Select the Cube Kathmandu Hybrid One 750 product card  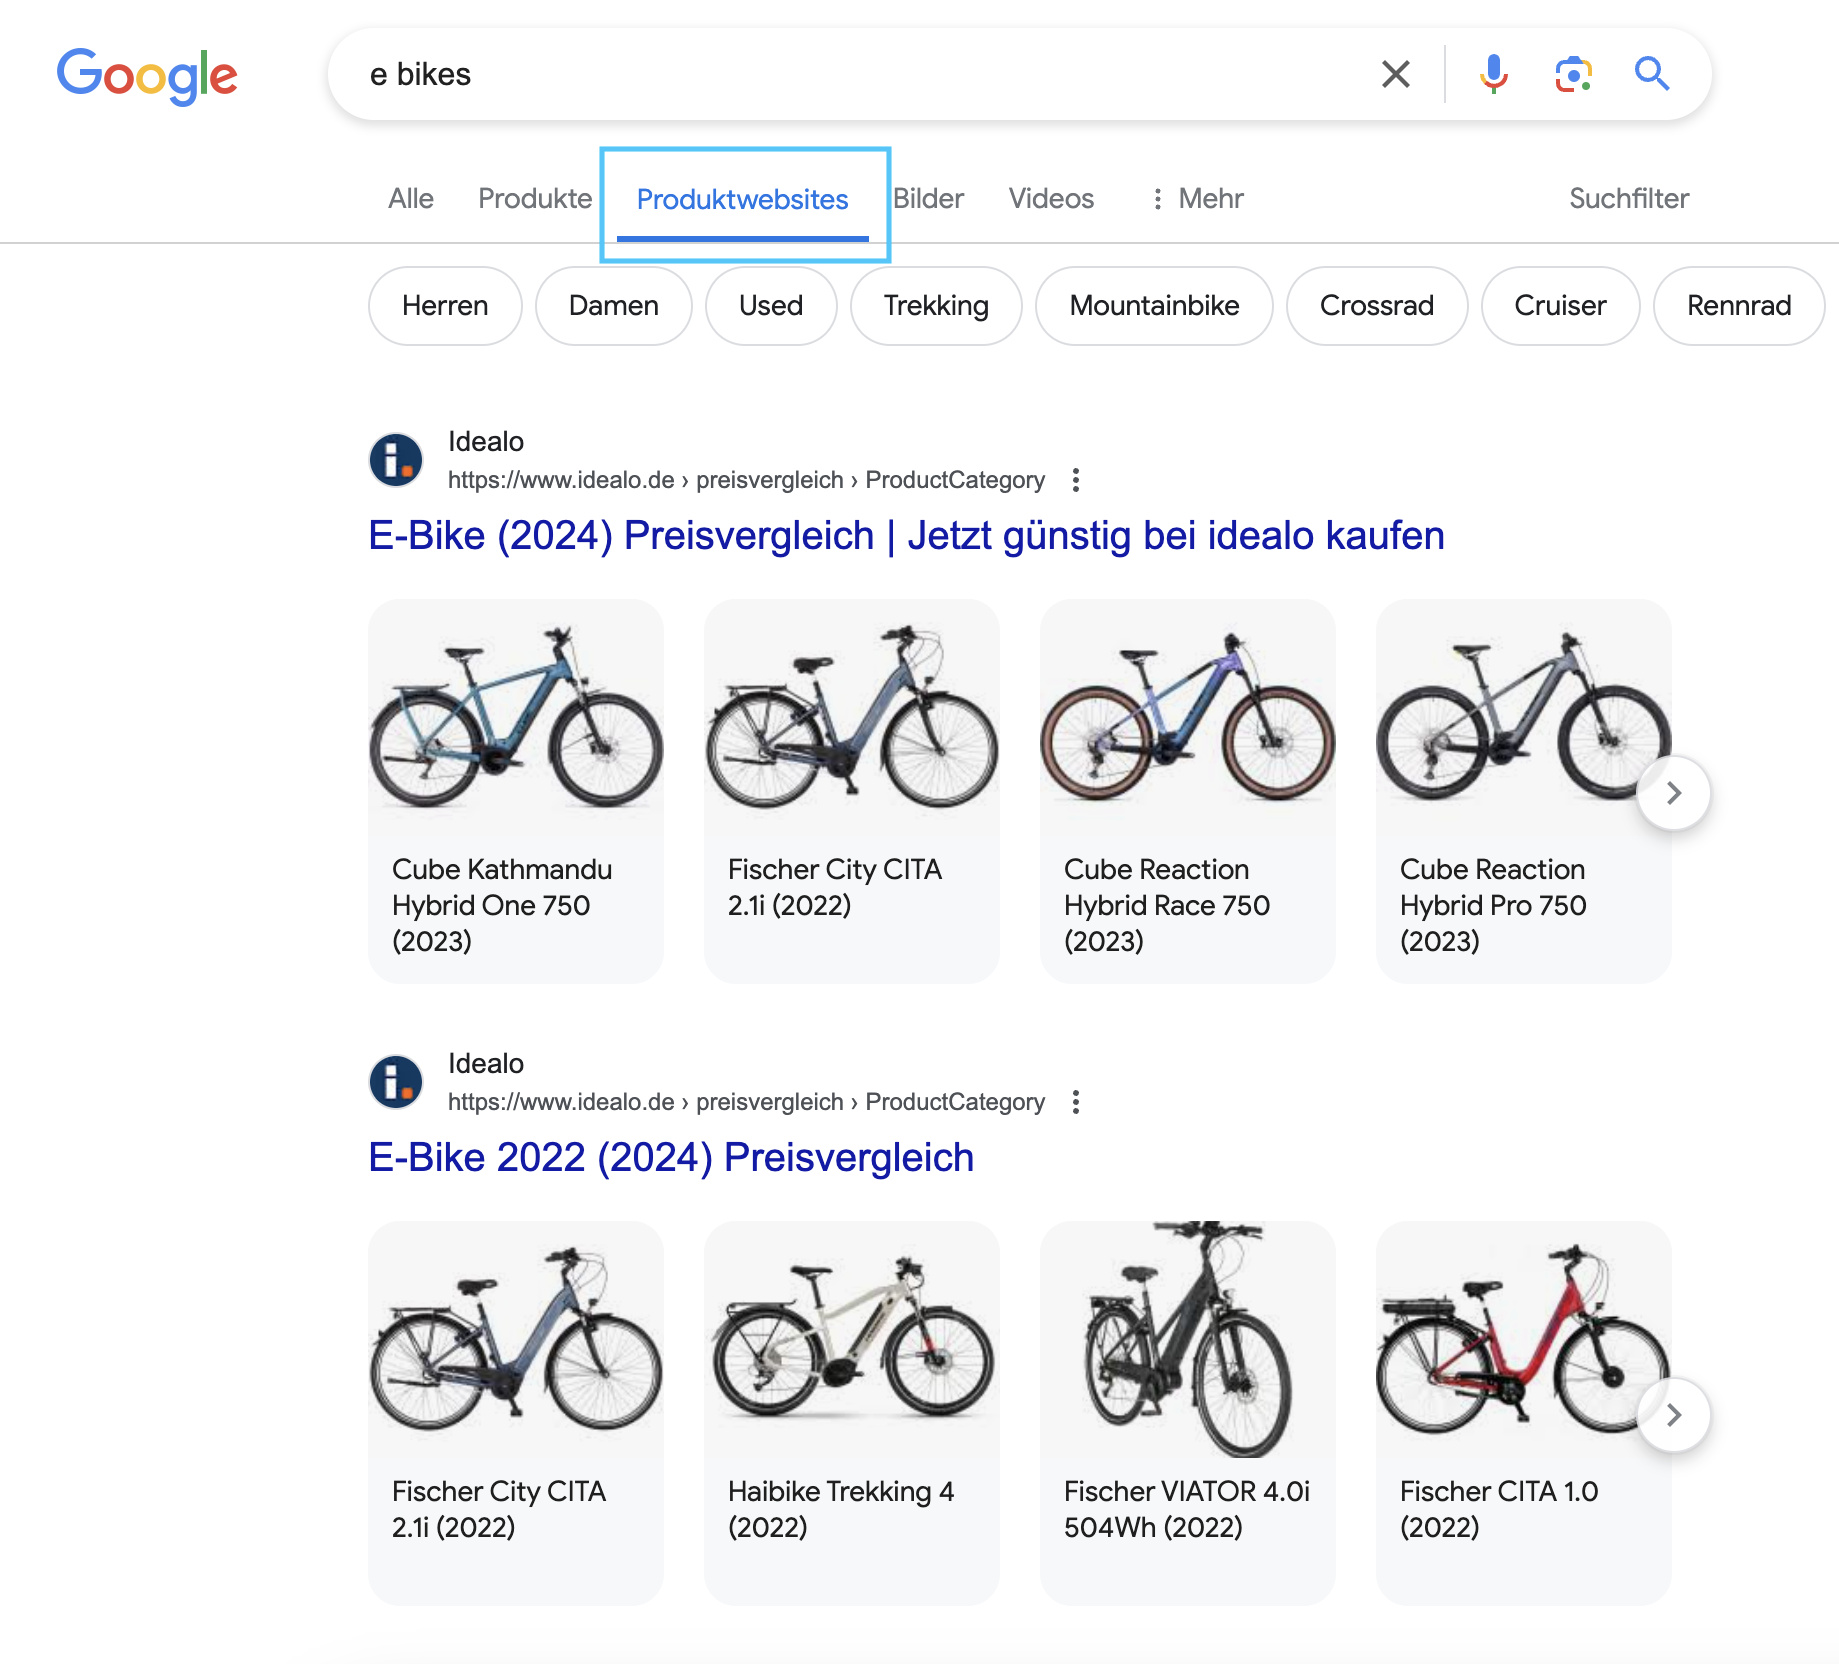516,791
